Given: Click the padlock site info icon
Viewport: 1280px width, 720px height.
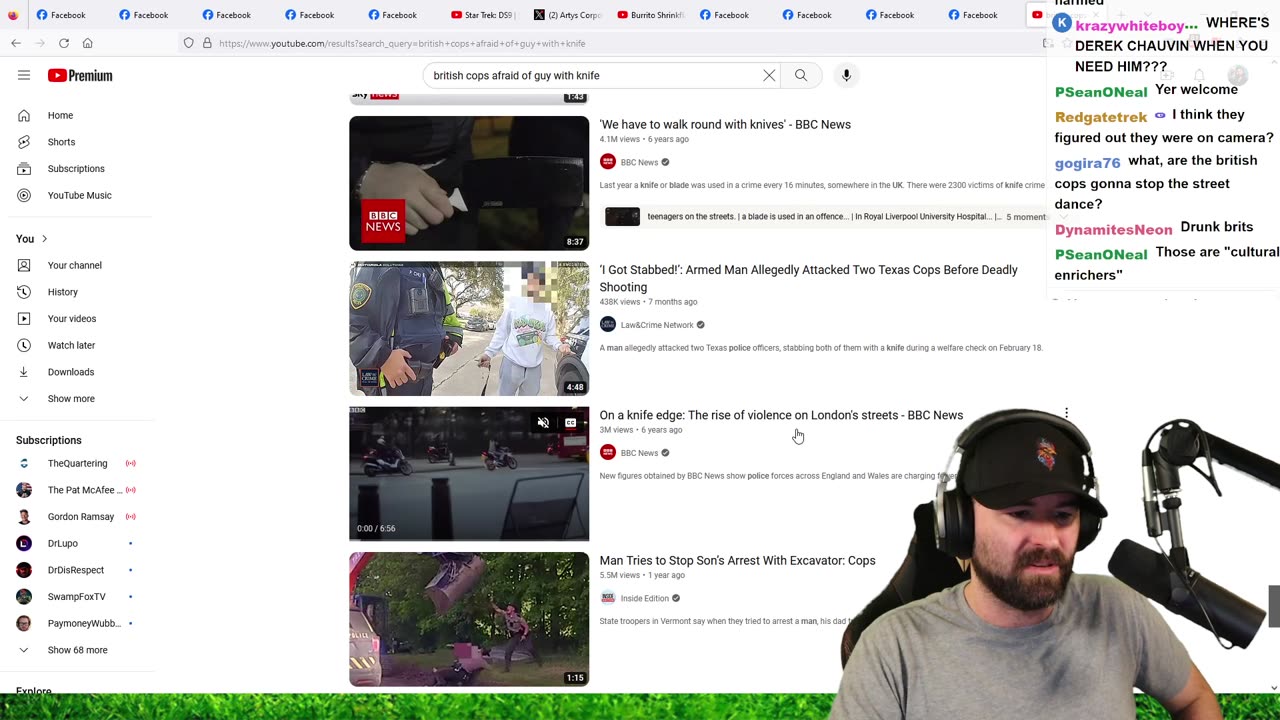Looking at the screenshot, I should click(x=207, y=43).
